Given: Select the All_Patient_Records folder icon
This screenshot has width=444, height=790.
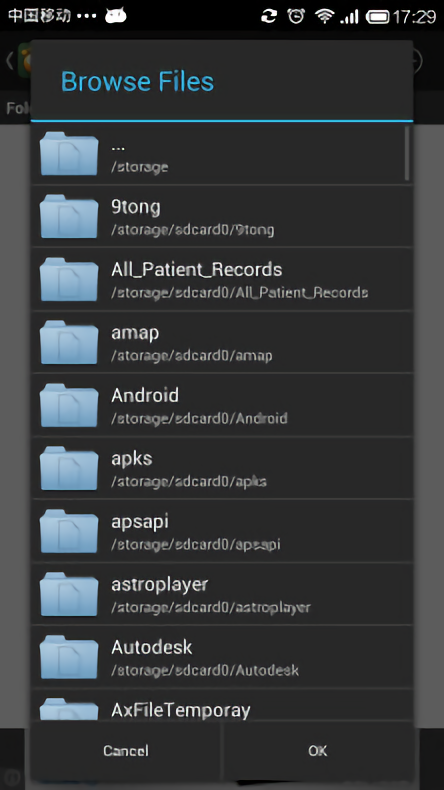Looking at the screenshot, I should [x=69, y=280].
